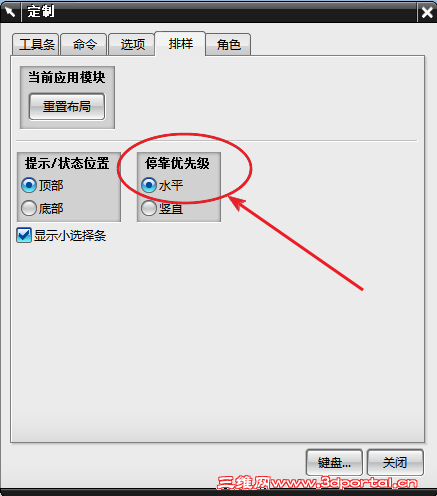Click the arrow icon in the title bar
Image resolution: width=437 pixels, height=496 pixels.
(10, 12)
